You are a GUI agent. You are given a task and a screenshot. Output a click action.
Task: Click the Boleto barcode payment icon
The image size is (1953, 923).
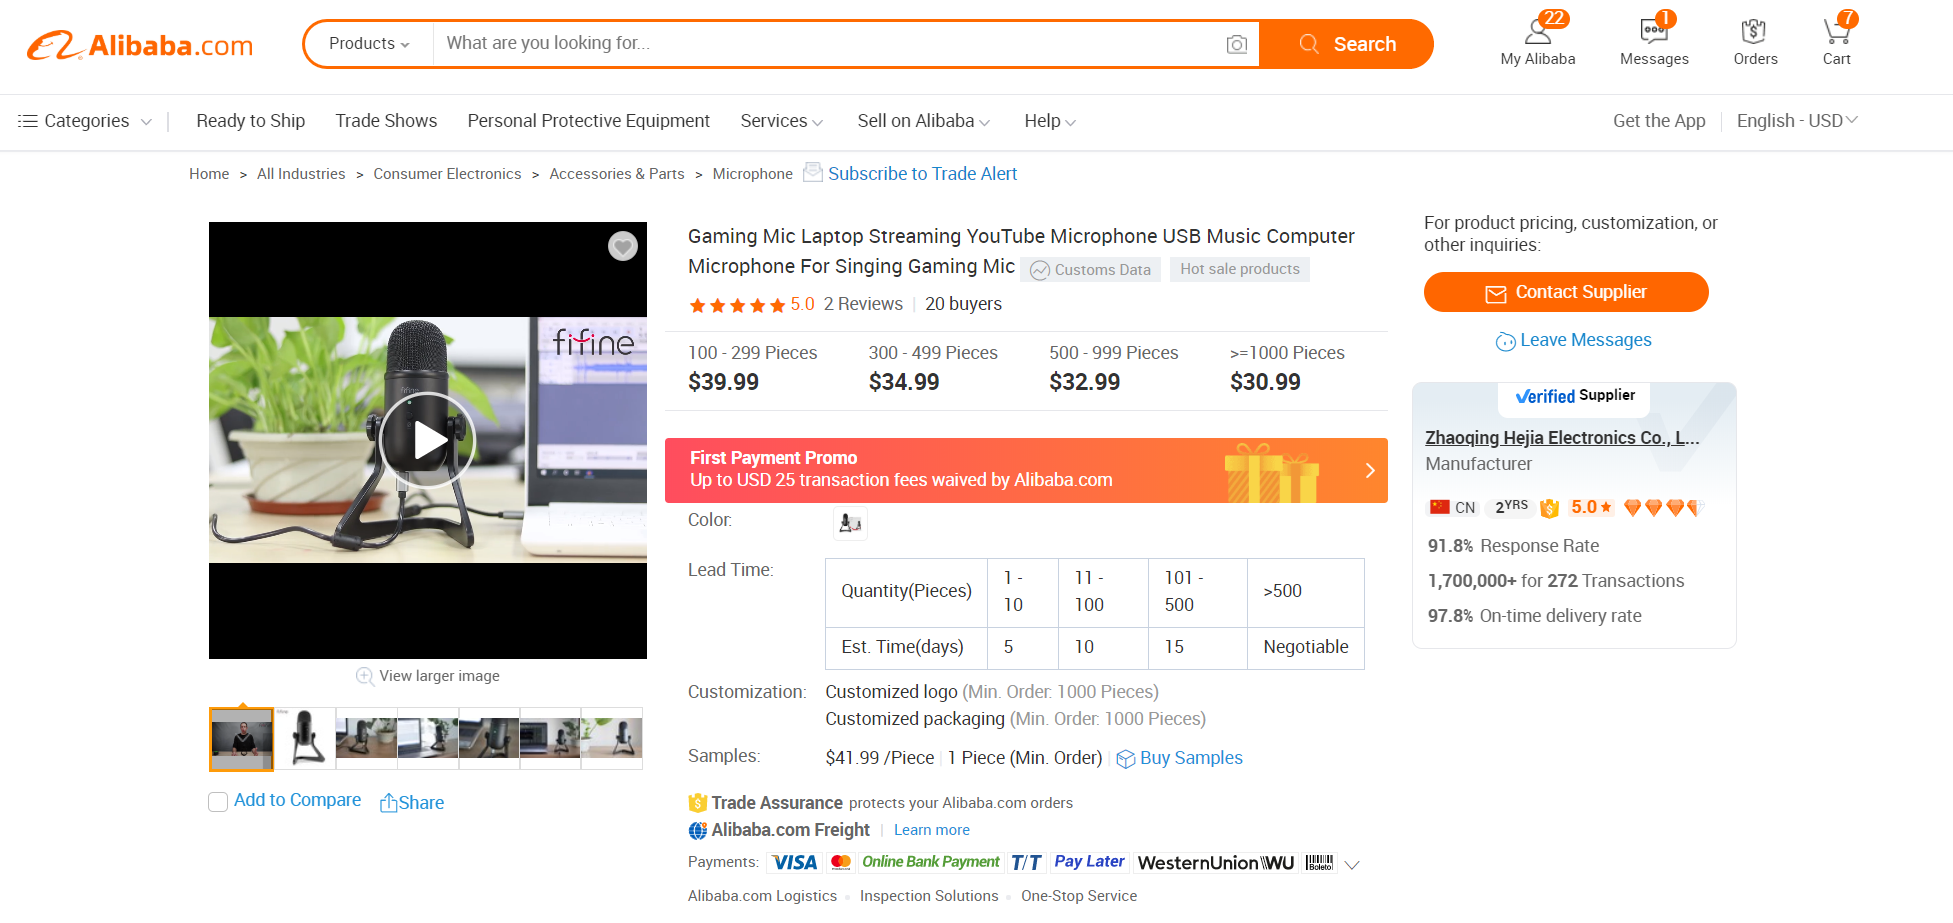point(1319,863)
